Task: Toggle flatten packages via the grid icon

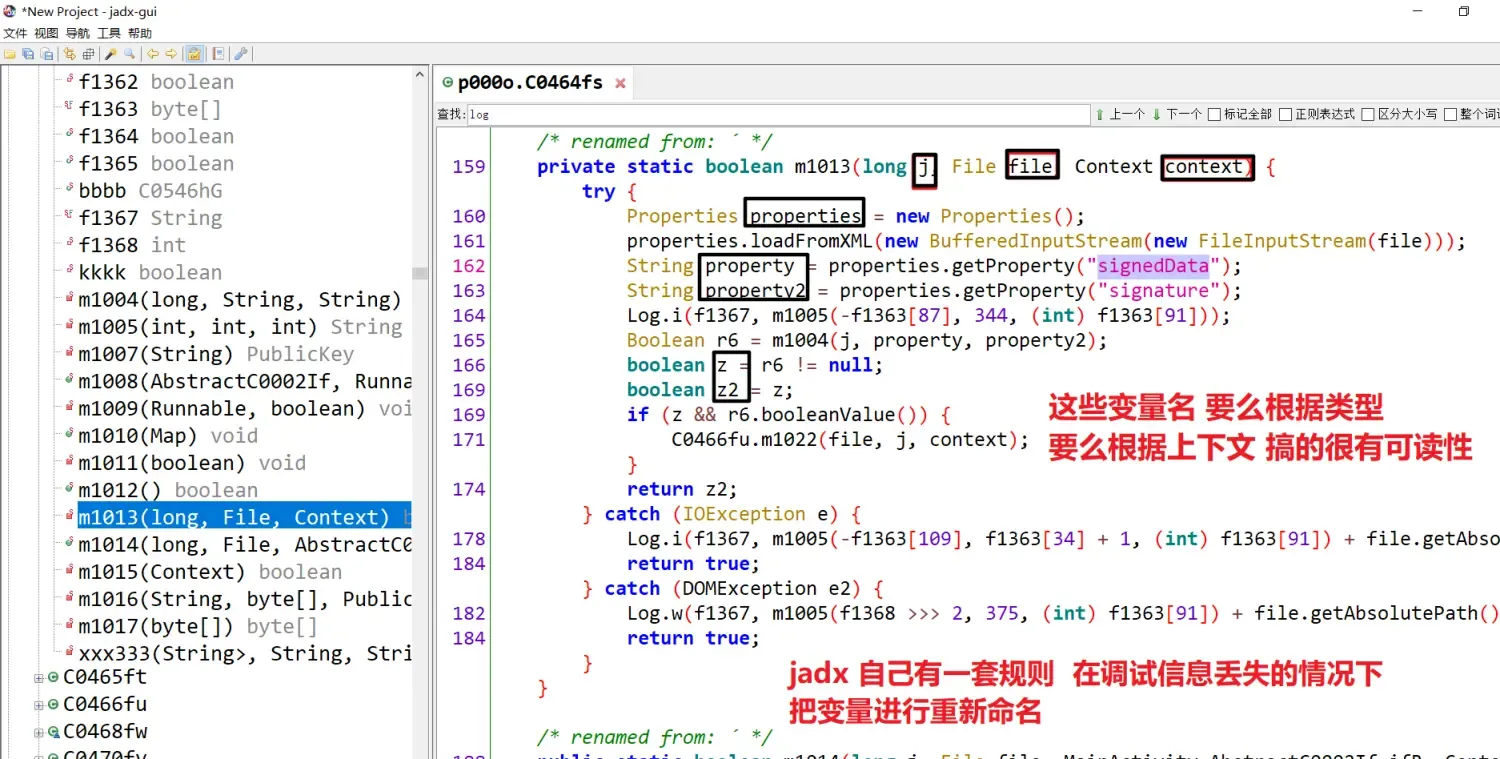Action: 88,54
